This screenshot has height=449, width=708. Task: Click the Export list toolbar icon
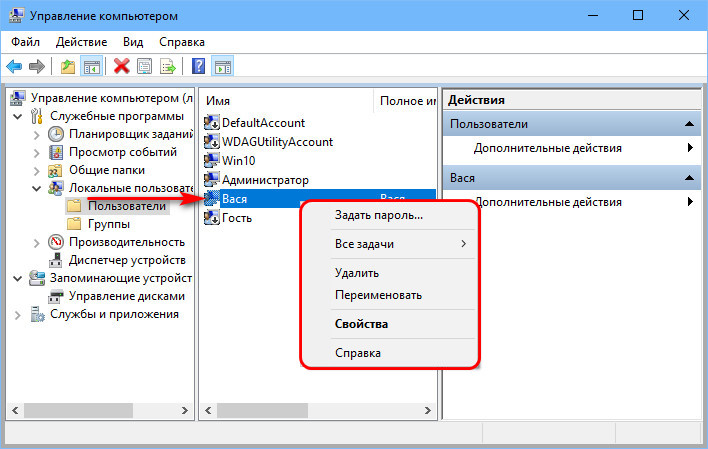168,67
